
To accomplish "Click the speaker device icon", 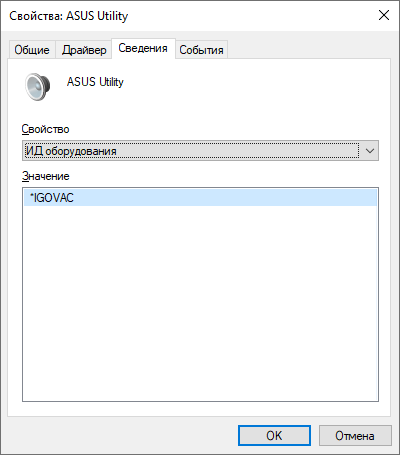I will pyautogui.click(x=38, y=87).
